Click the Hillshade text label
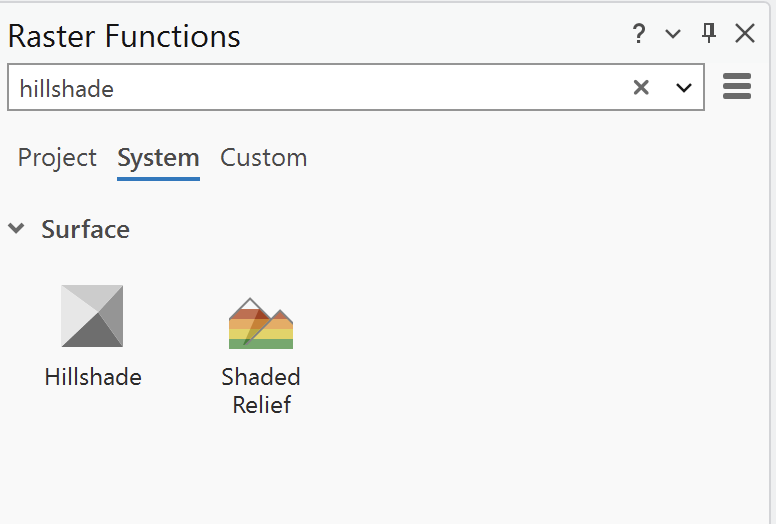 (x=93, y=377)
